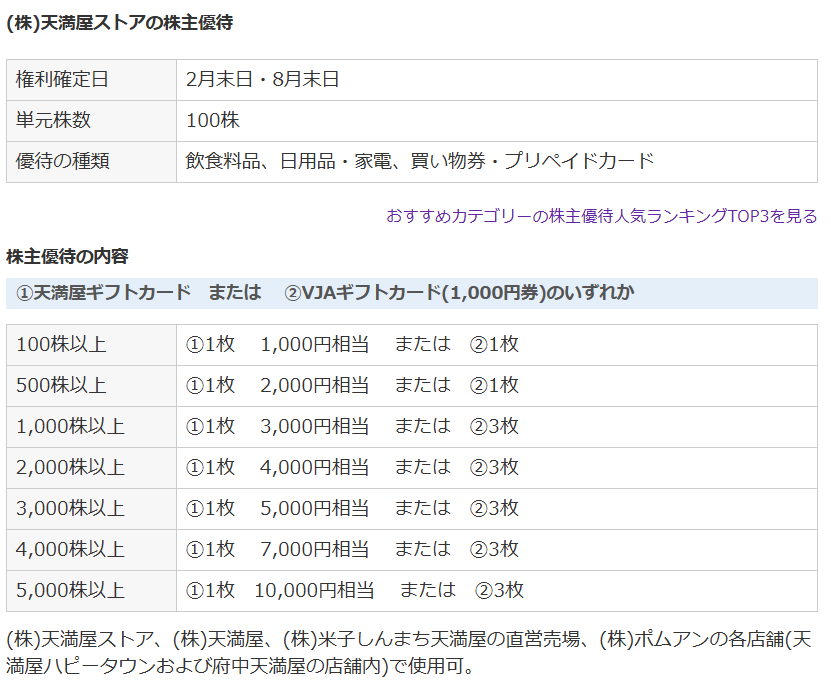This screenshot has width=831, height=685.
Task: Click the 500株以上 row label
Action: tap(91, 385)
